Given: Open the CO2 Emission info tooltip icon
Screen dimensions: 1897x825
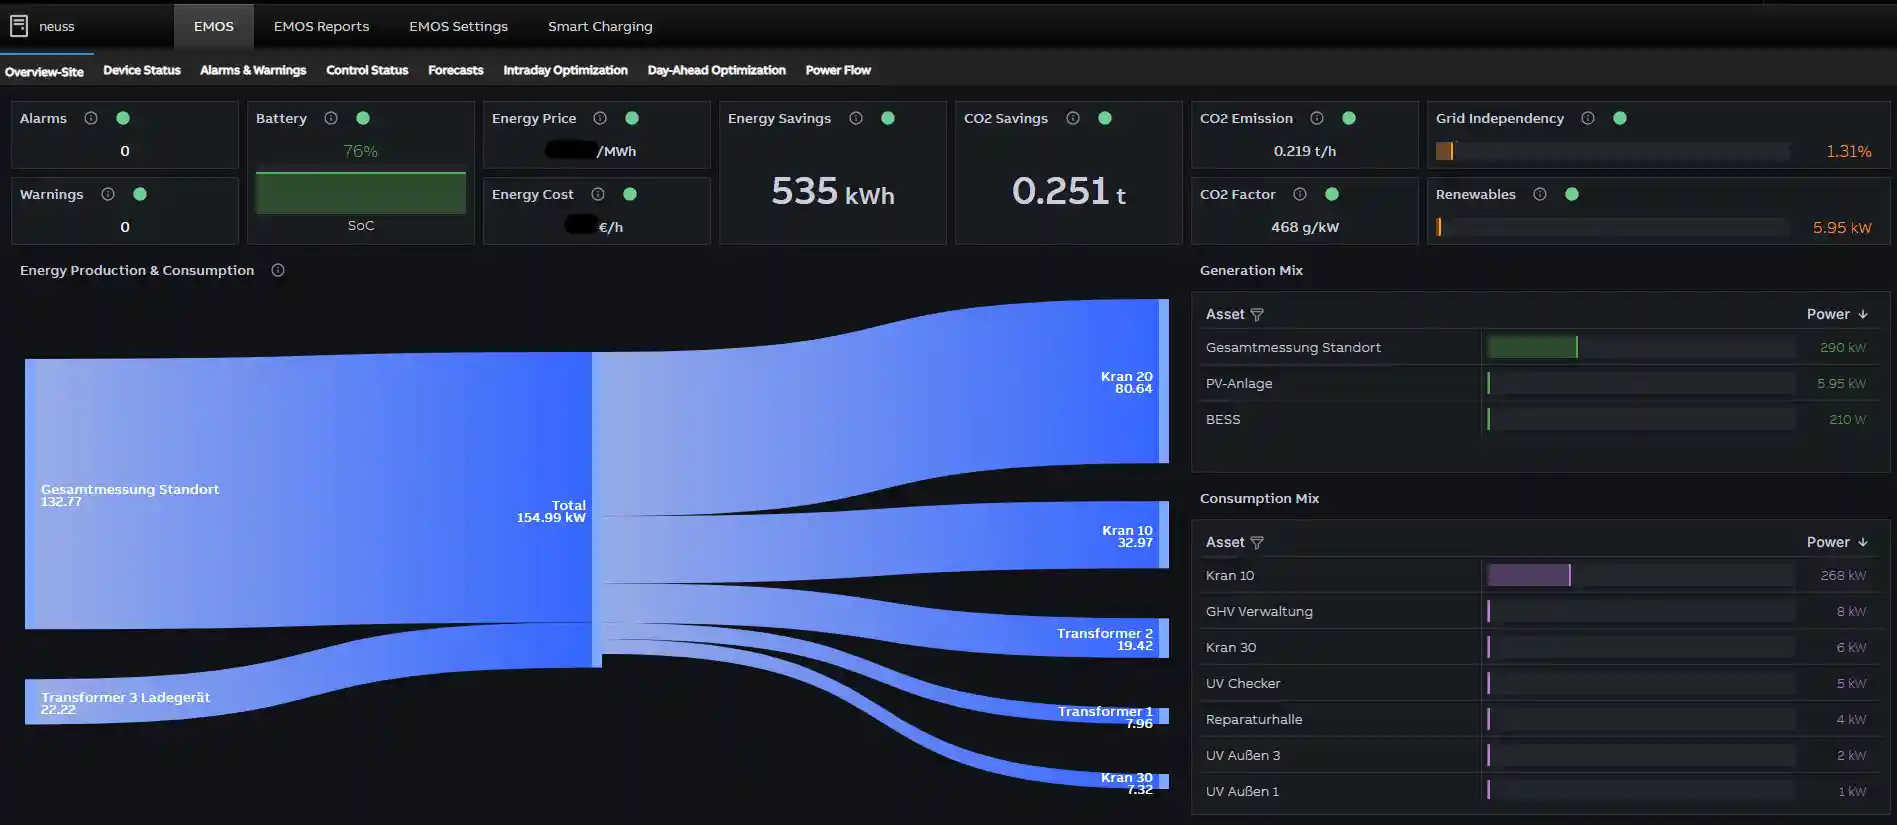Looking at the screenshot, I should [1317, 118].
